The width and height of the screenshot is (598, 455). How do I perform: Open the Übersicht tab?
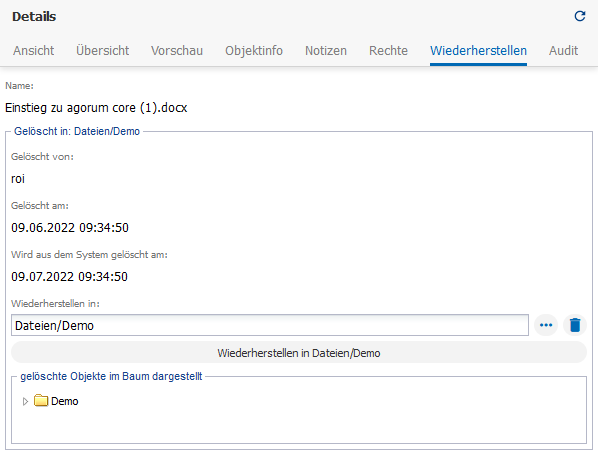click(103, 51)
